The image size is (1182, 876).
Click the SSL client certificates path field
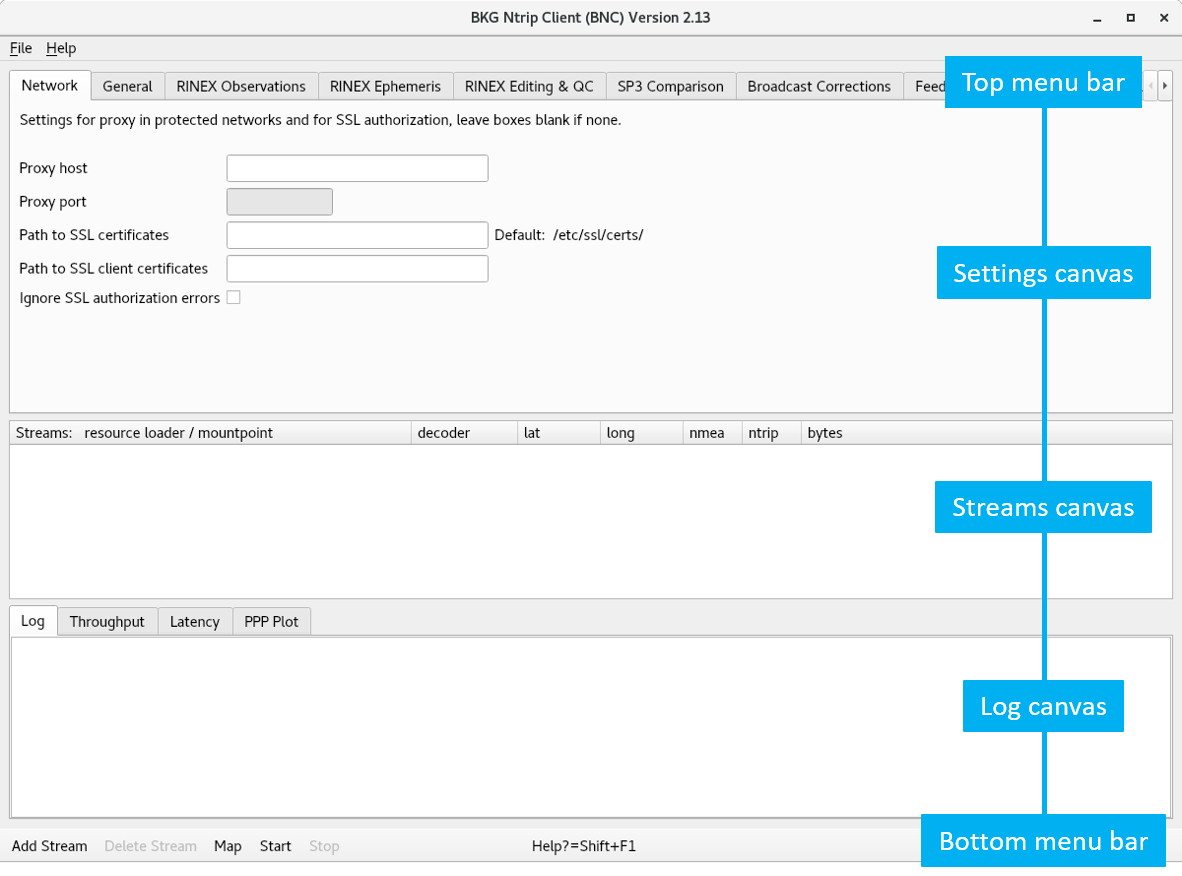tap(357, 268)
